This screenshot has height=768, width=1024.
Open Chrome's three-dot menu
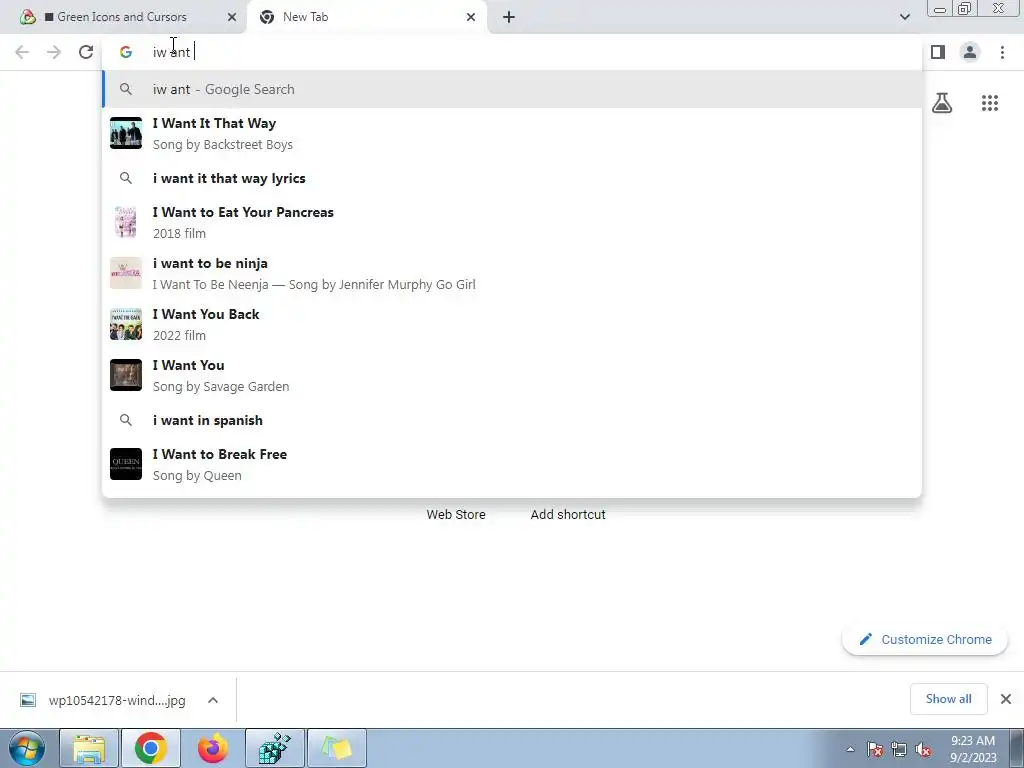pos(1002,52)
